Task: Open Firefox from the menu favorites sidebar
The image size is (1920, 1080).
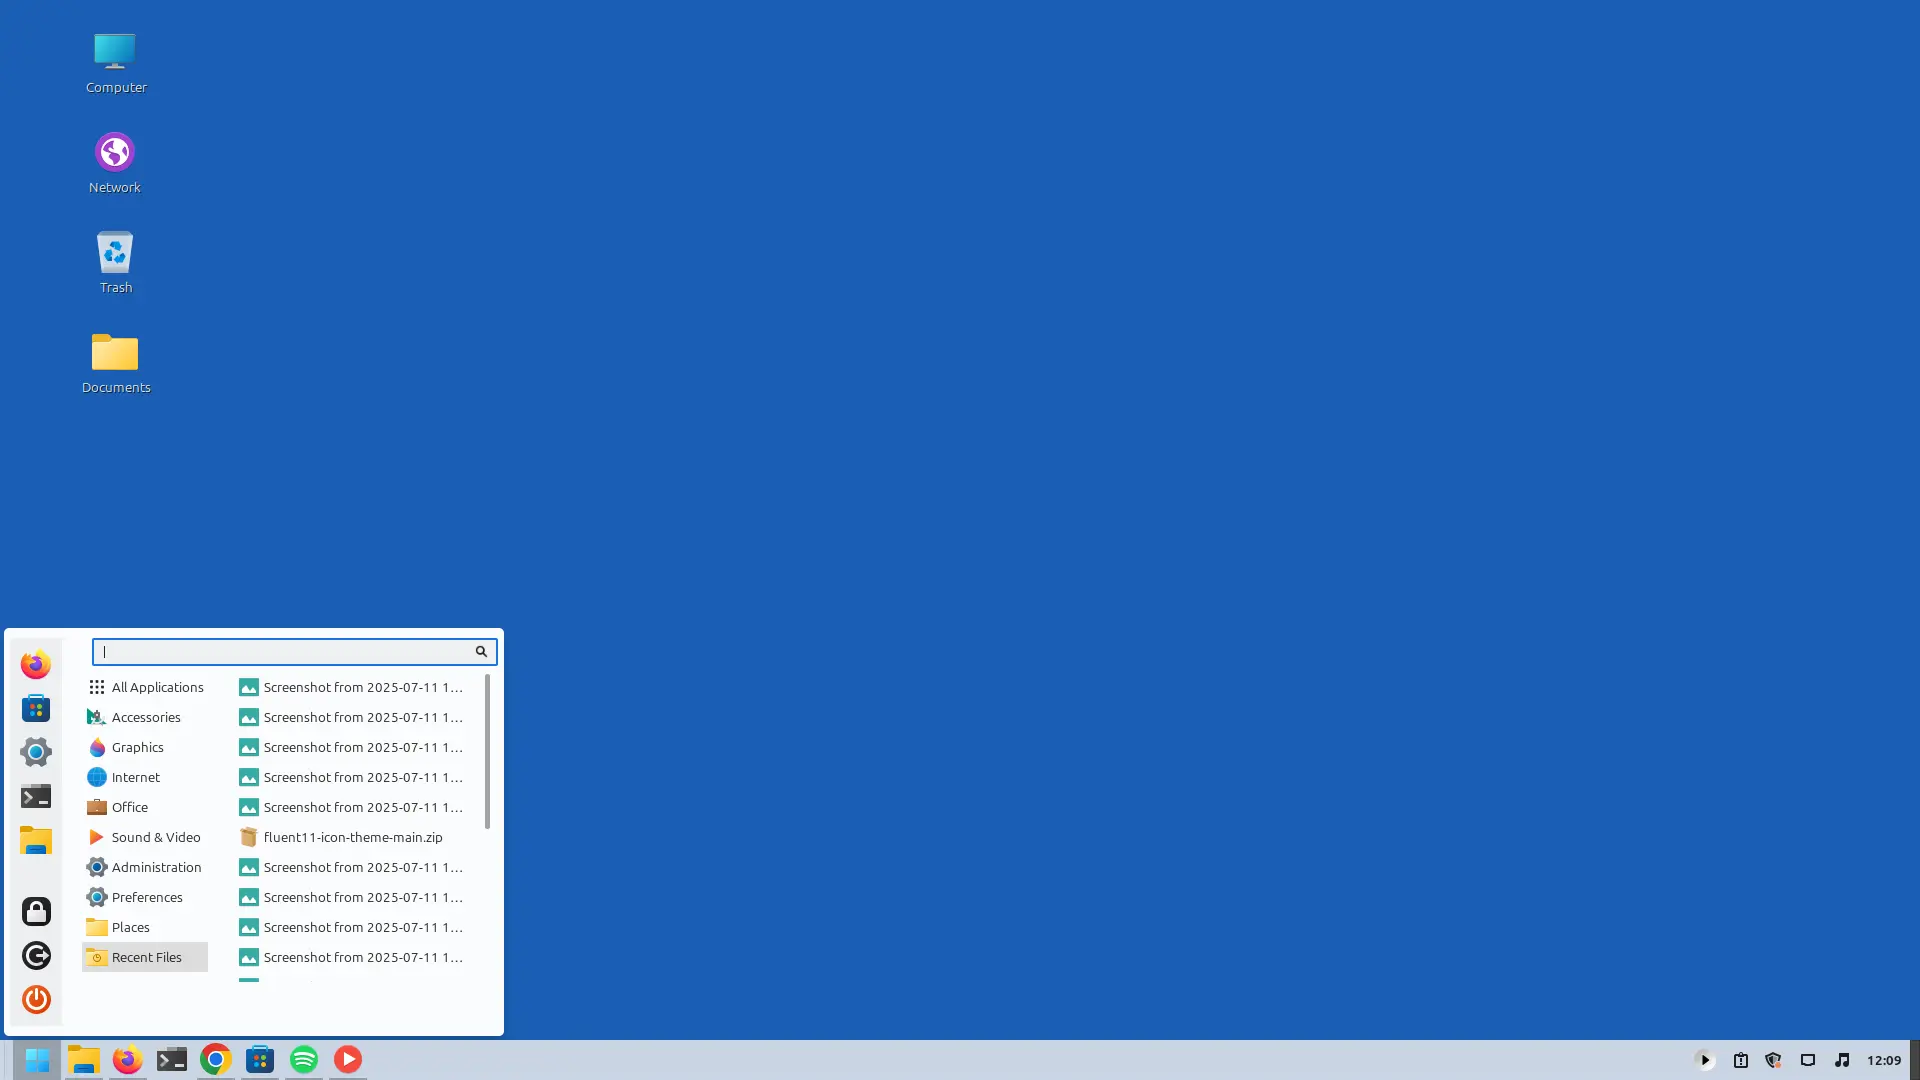Action: [36, 665]
